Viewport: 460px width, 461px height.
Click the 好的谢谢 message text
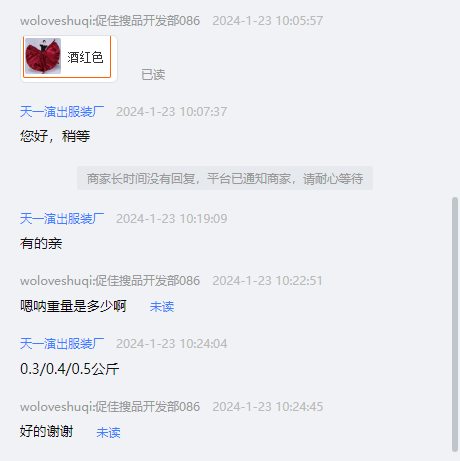tap(46, 431)
